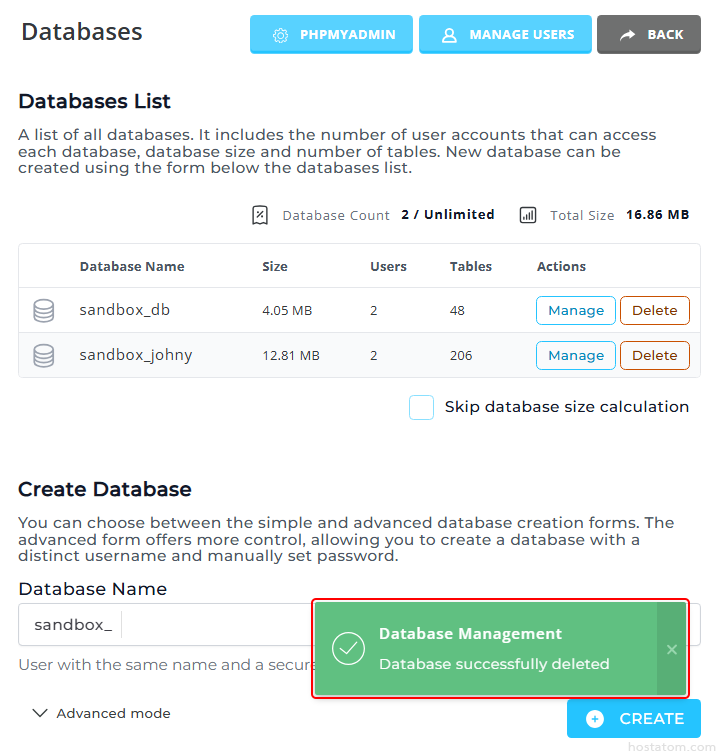
Task: Click the database icon beside sandbox_db
Action: 44,311
